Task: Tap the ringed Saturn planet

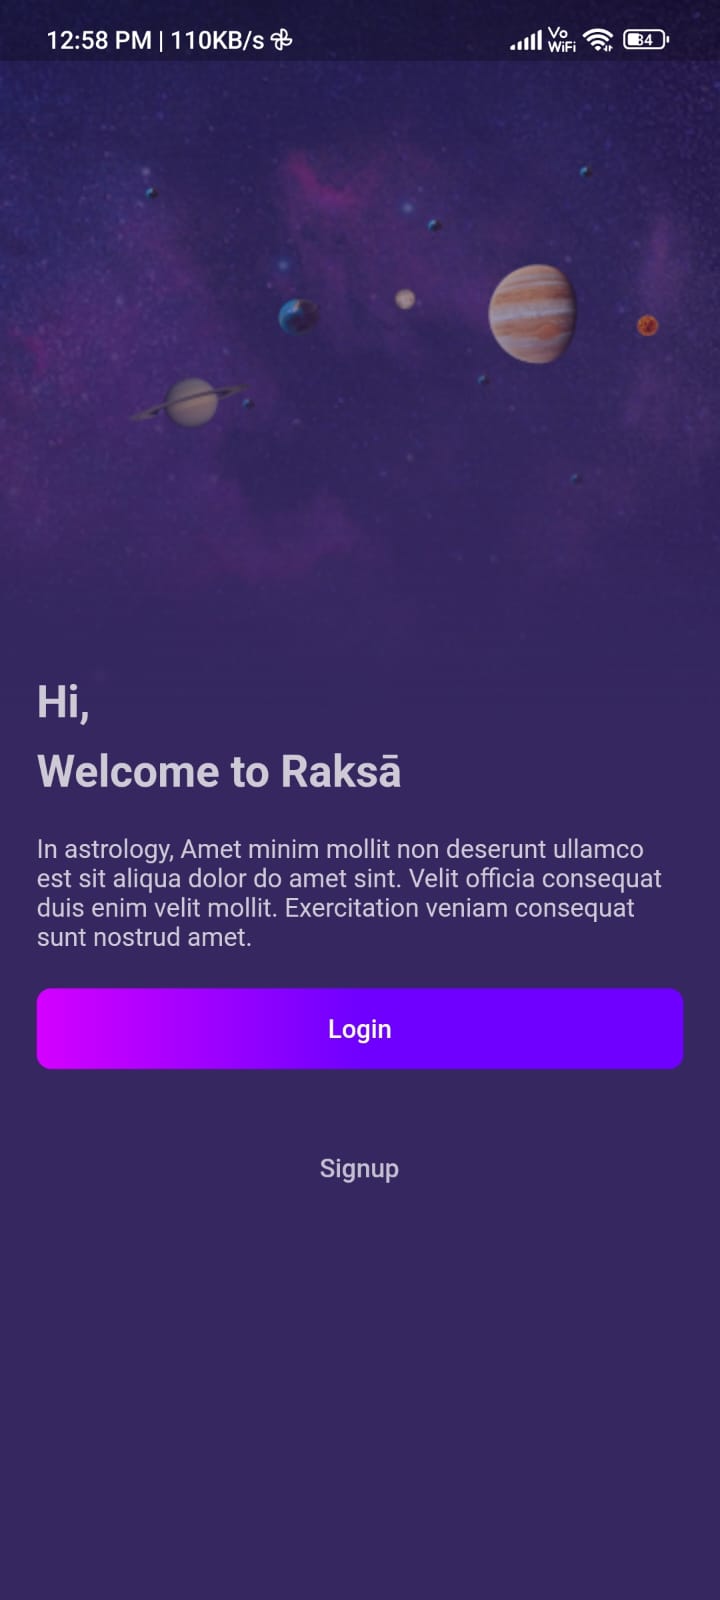Action: pos(190,402)
